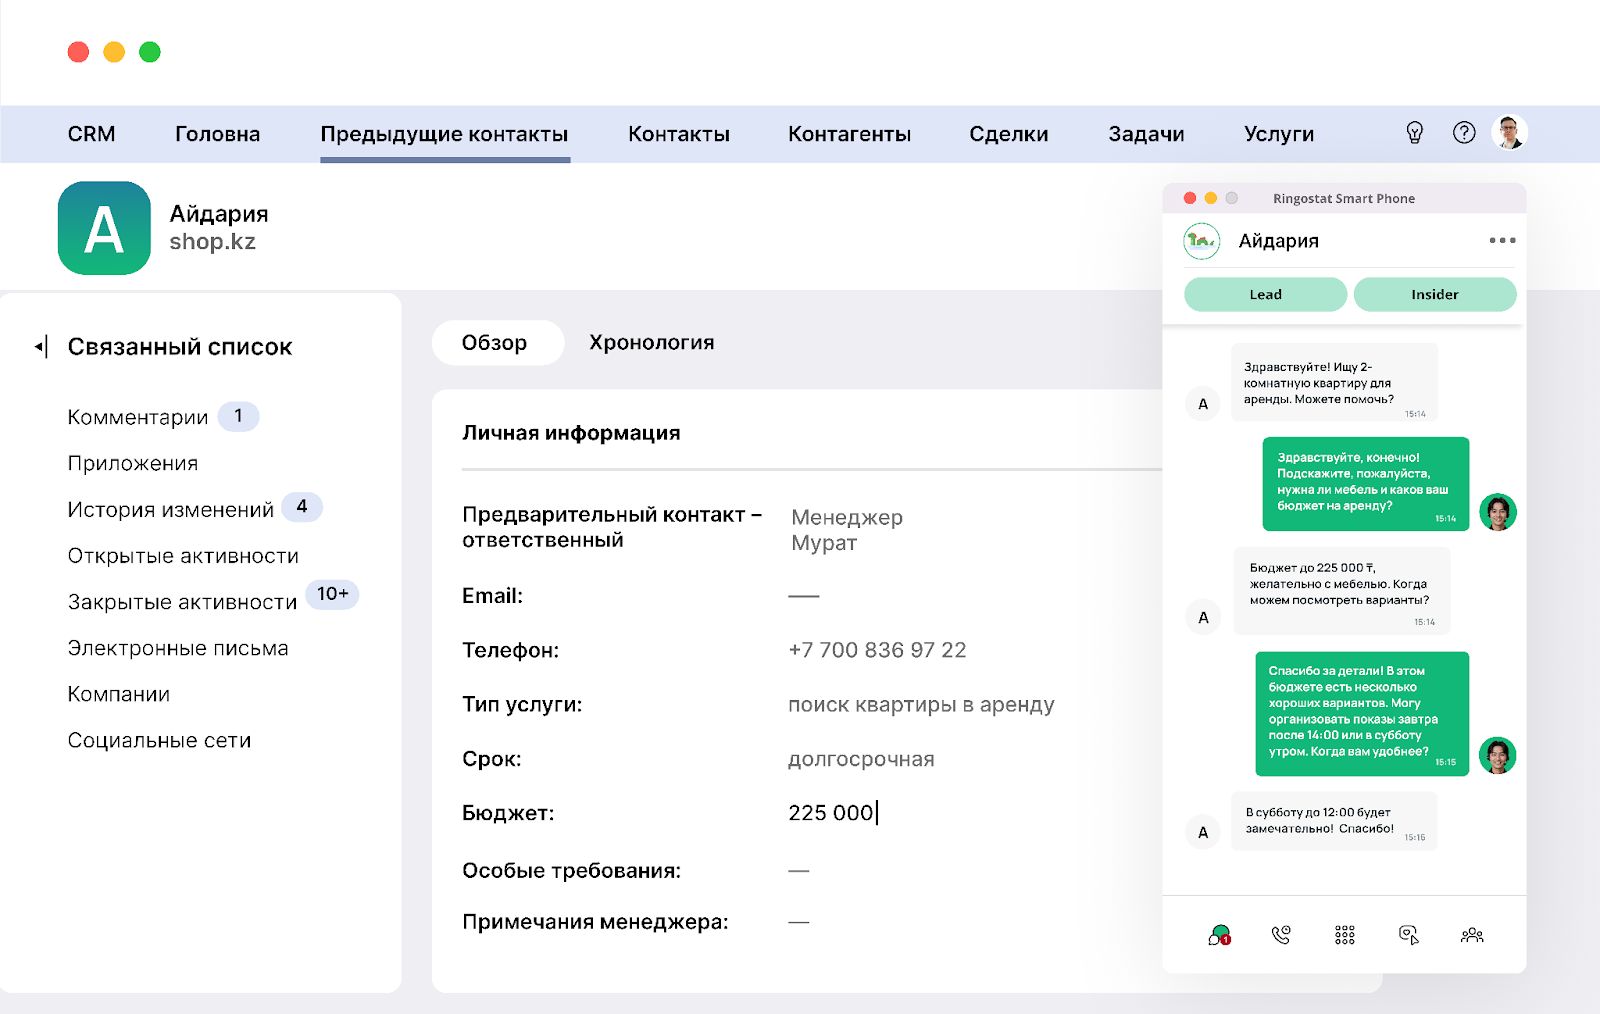Click the Бюджет field with 225 000
The height and width of the screenshot is (1014, 1600).
831,813
